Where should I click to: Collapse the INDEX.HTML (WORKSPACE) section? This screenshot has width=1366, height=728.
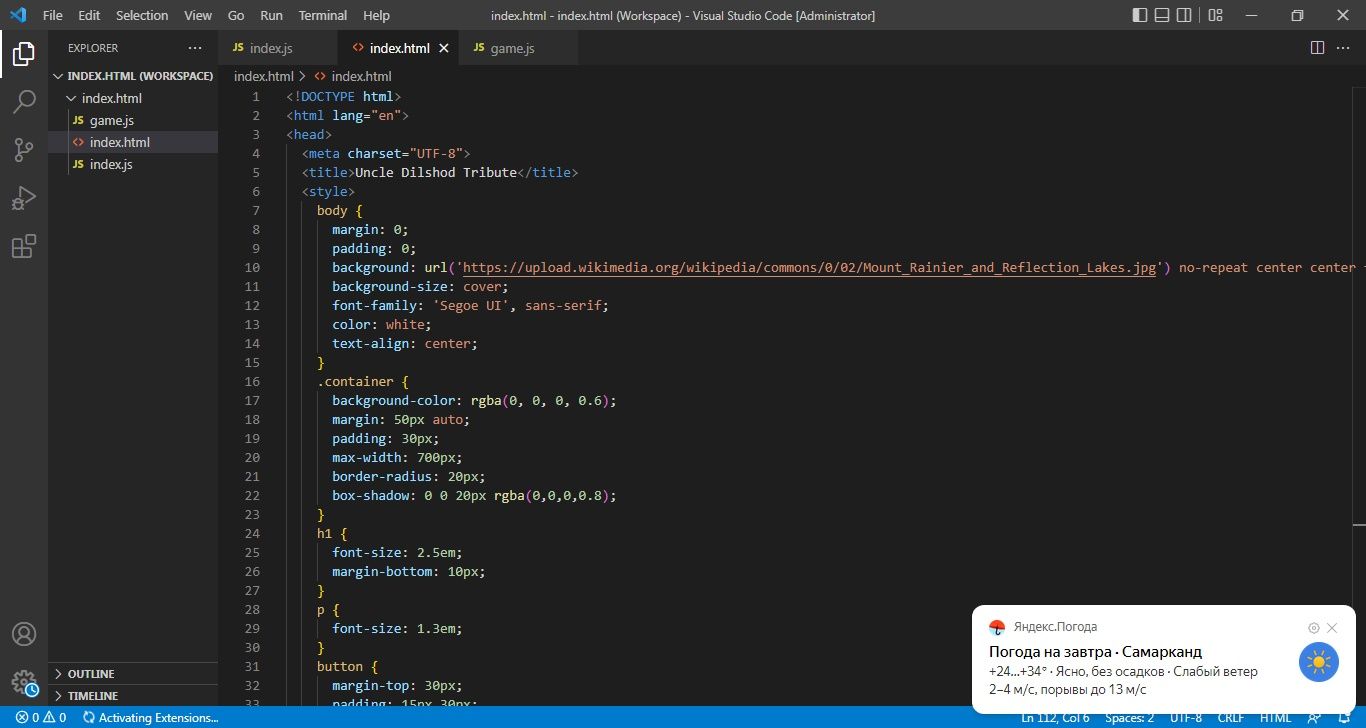tap(134, 76)
